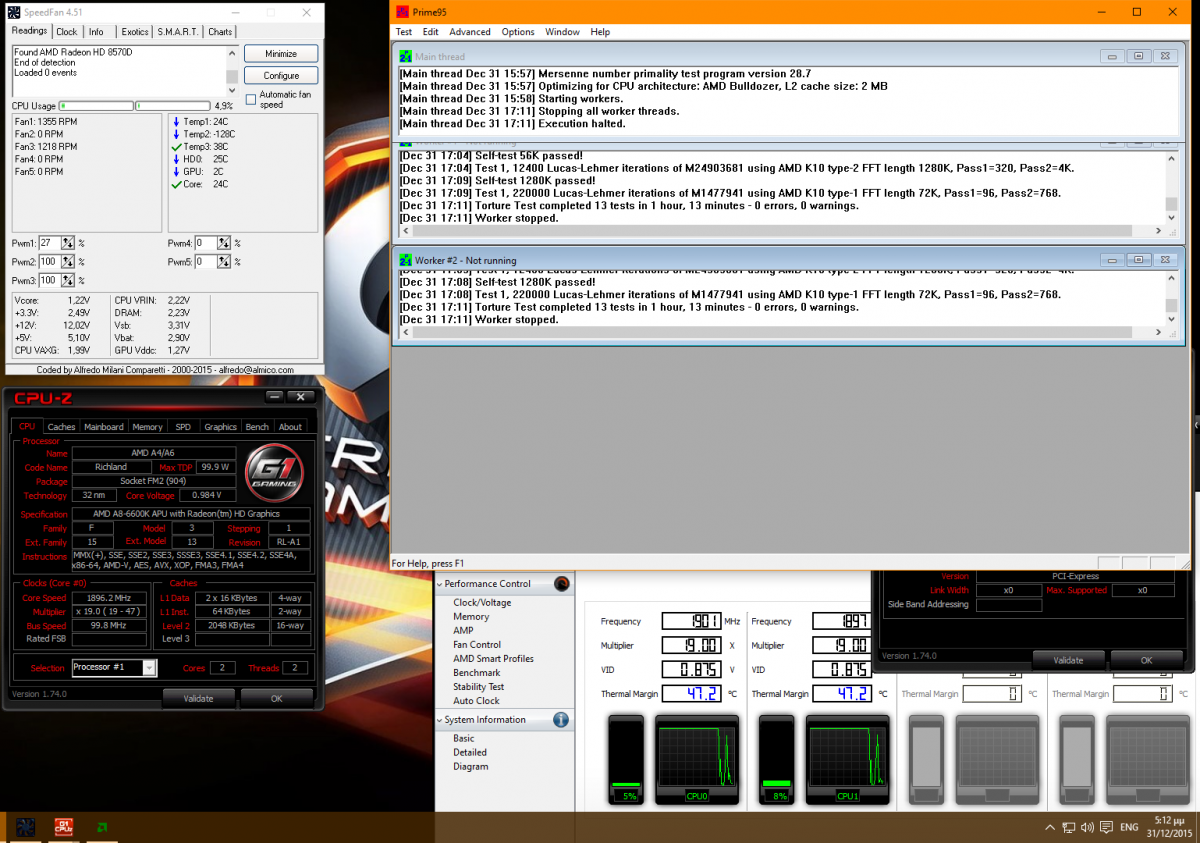Click SpeedFan's Configure button
Screen dimensions: 1200x843
pos(281,75)
